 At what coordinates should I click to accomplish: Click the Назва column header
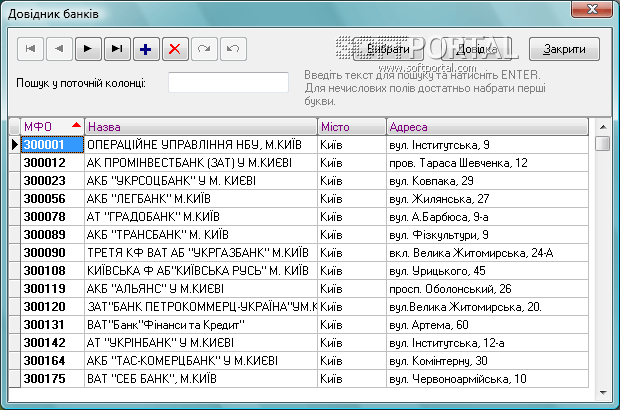coord(201,127)
